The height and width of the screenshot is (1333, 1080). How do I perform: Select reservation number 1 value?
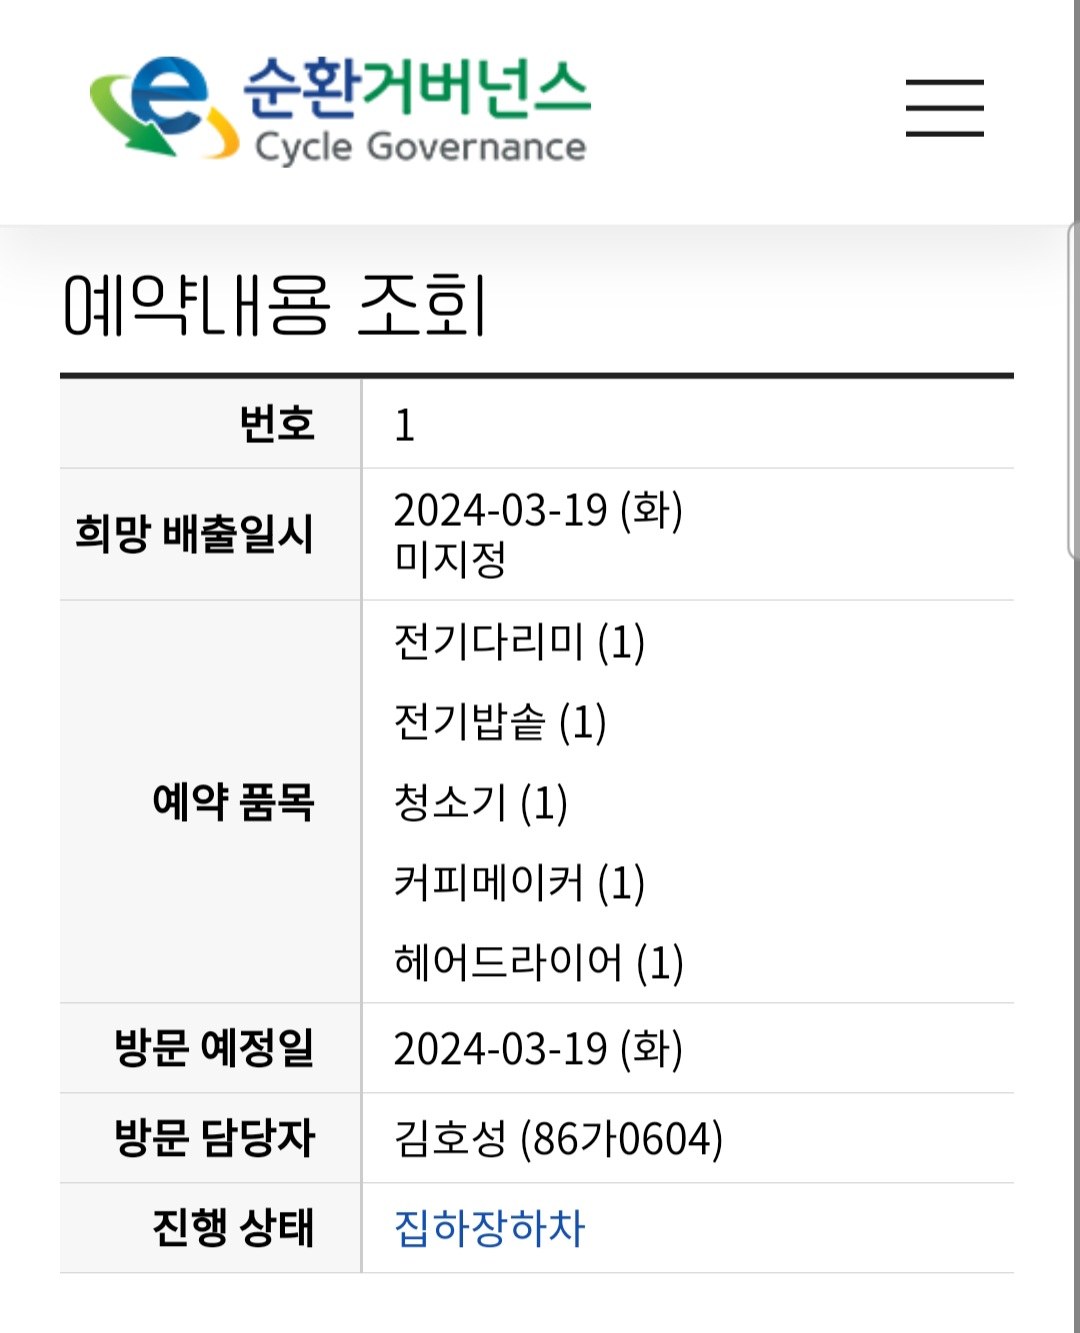pos(404,425)
